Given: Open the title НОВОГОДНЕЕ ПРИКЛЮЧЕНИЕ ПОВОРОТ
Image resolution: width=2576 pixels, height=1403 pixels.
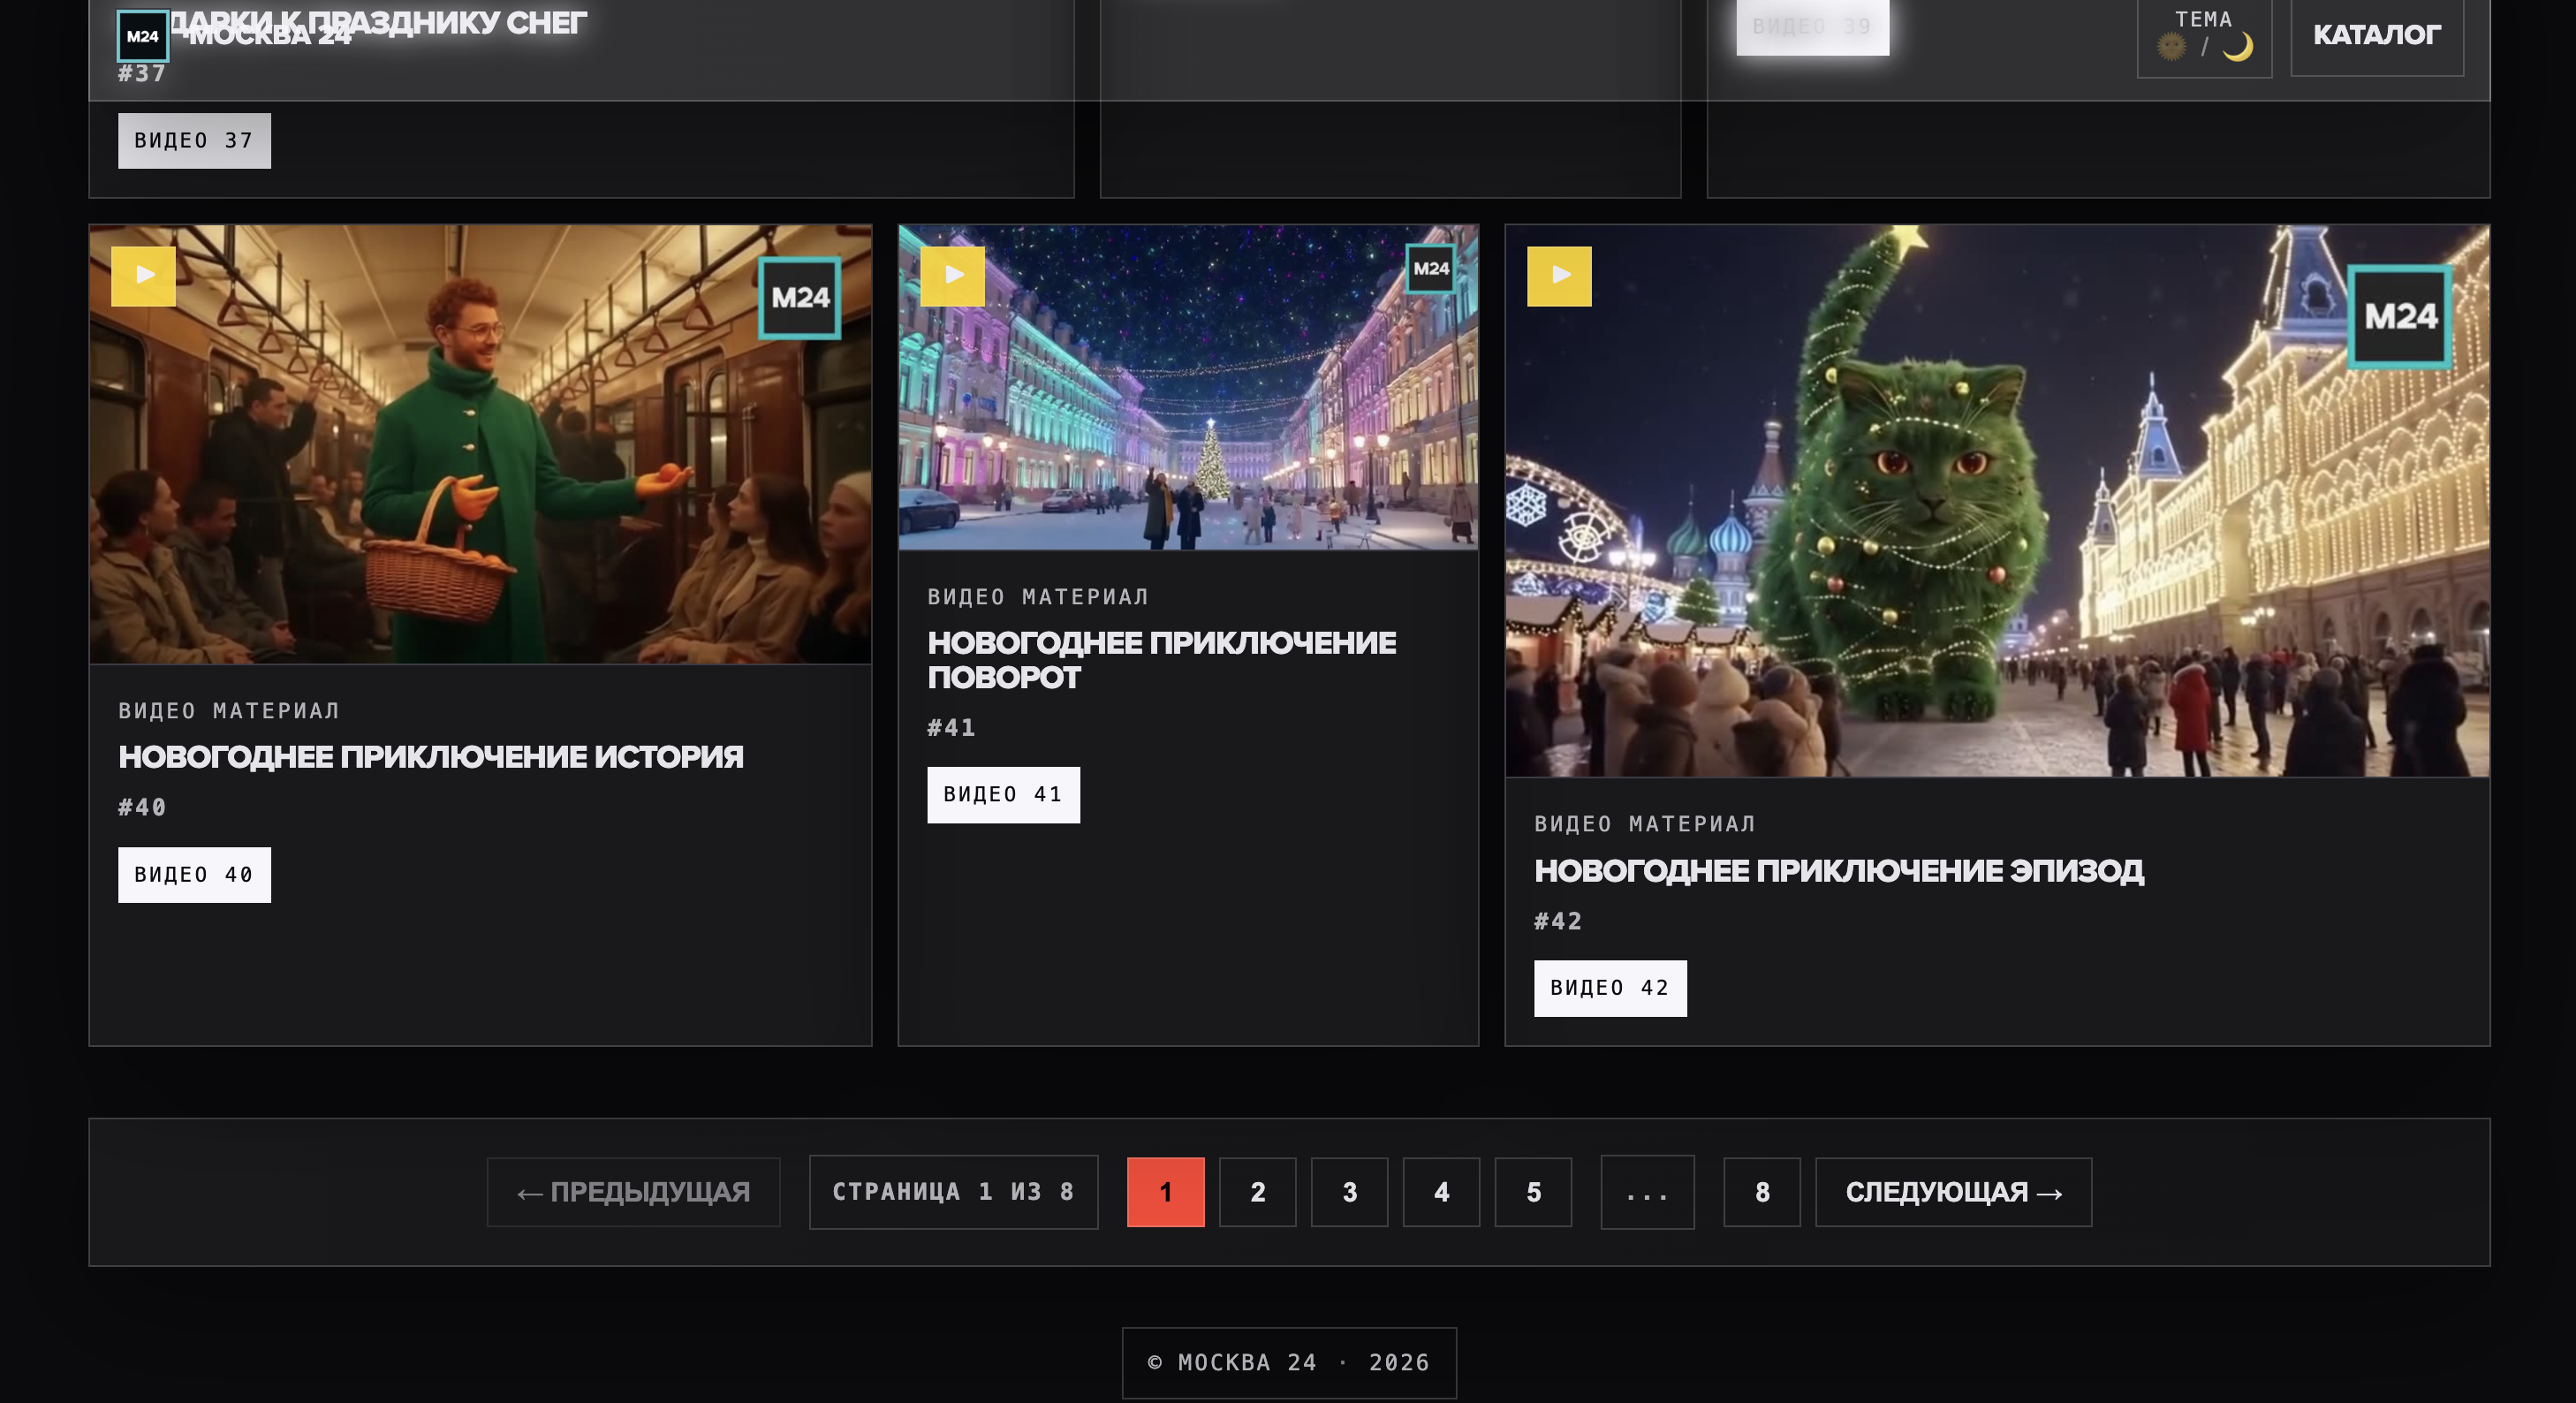Looking at the screenshot, I should tap(1162, 660).
